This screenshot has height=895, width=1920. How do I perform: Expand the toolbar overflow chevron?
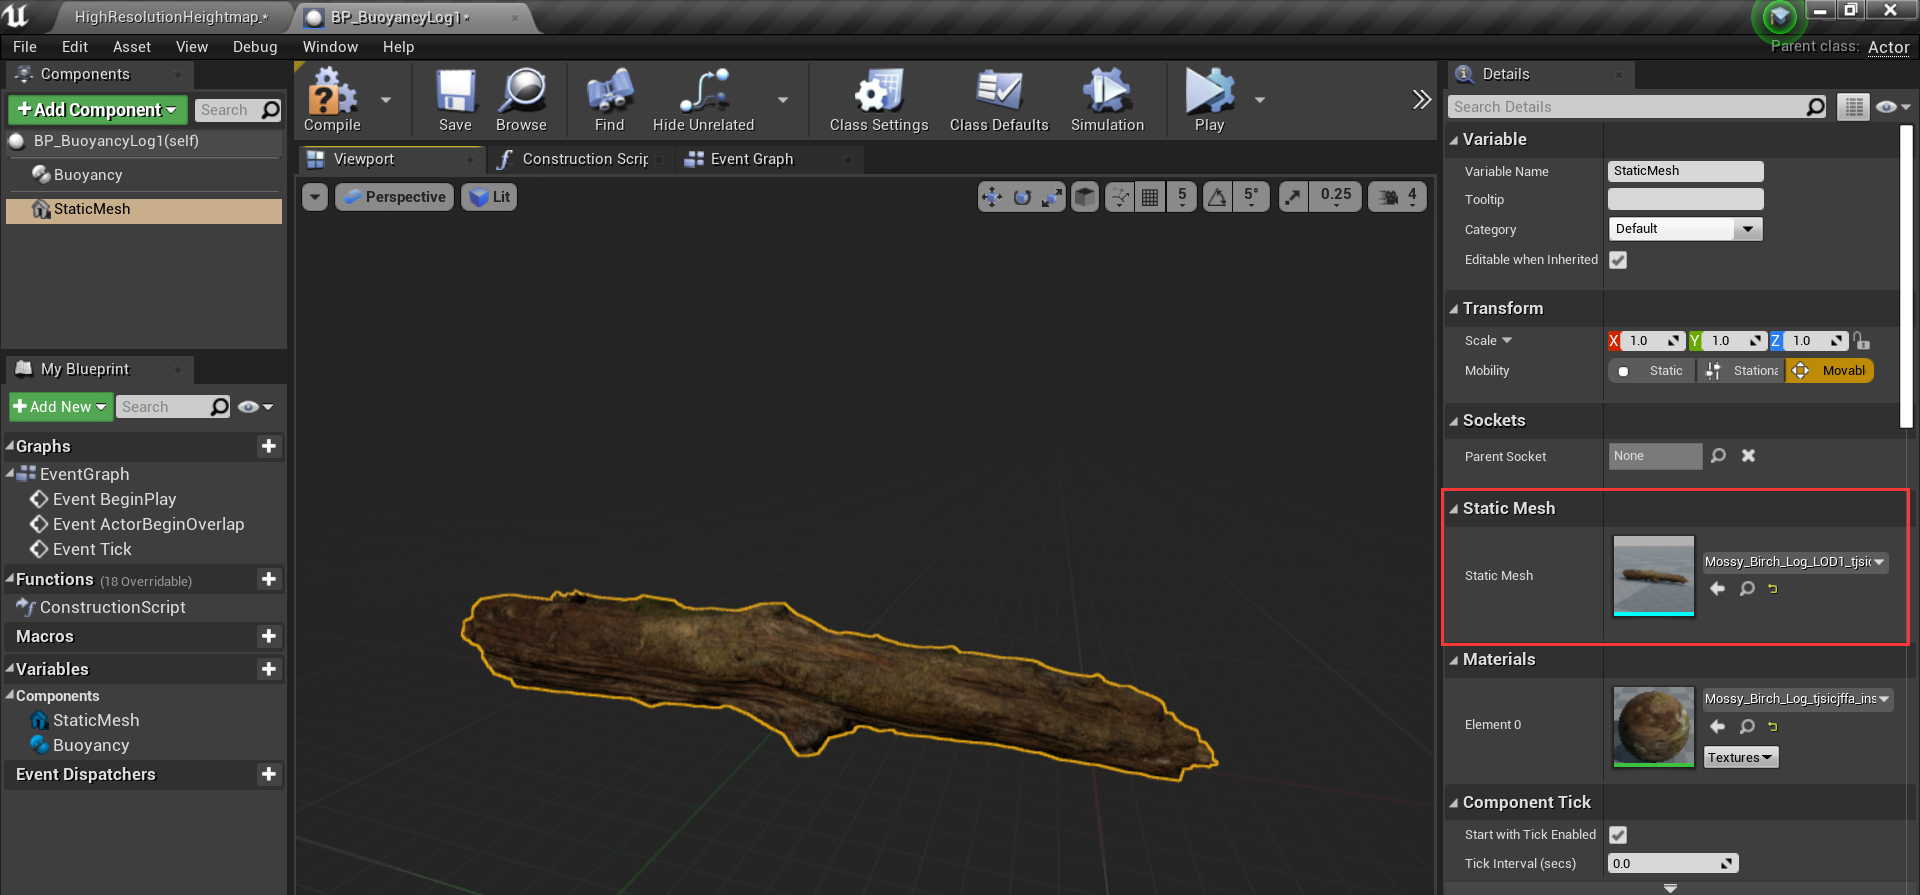point(1421,99)
